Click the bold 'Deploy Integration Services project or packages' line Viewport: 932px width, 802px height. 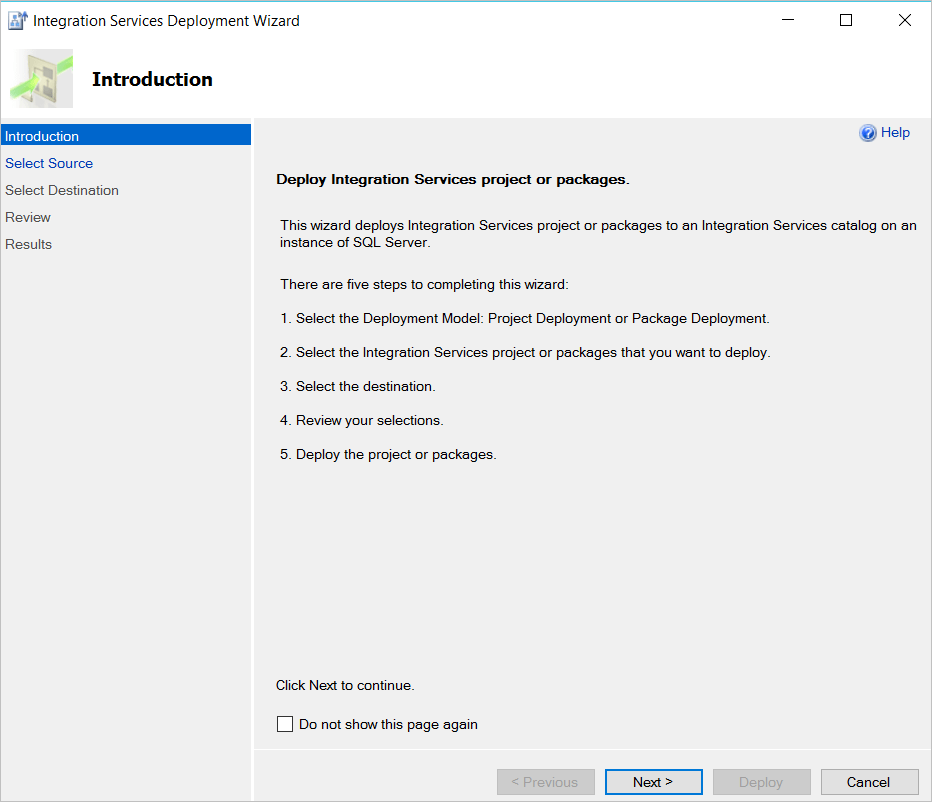click(x=452, y=180)
